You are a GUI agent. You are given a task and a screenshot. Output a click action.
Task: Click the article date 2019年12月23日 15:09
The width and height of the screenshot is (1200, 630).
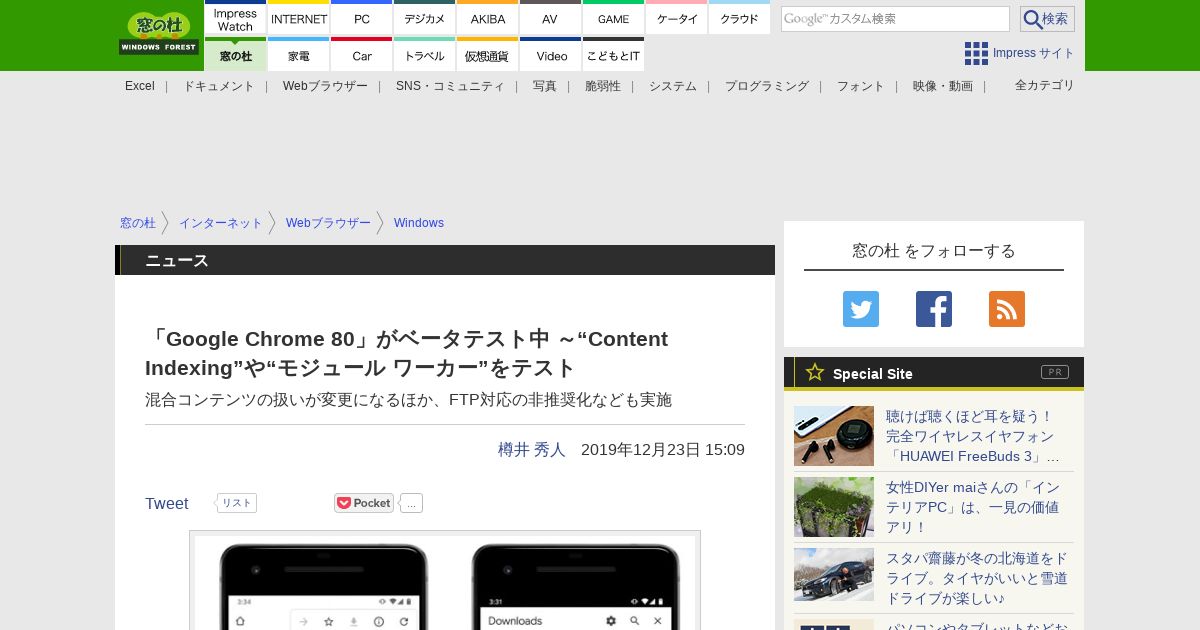point(663,450)
